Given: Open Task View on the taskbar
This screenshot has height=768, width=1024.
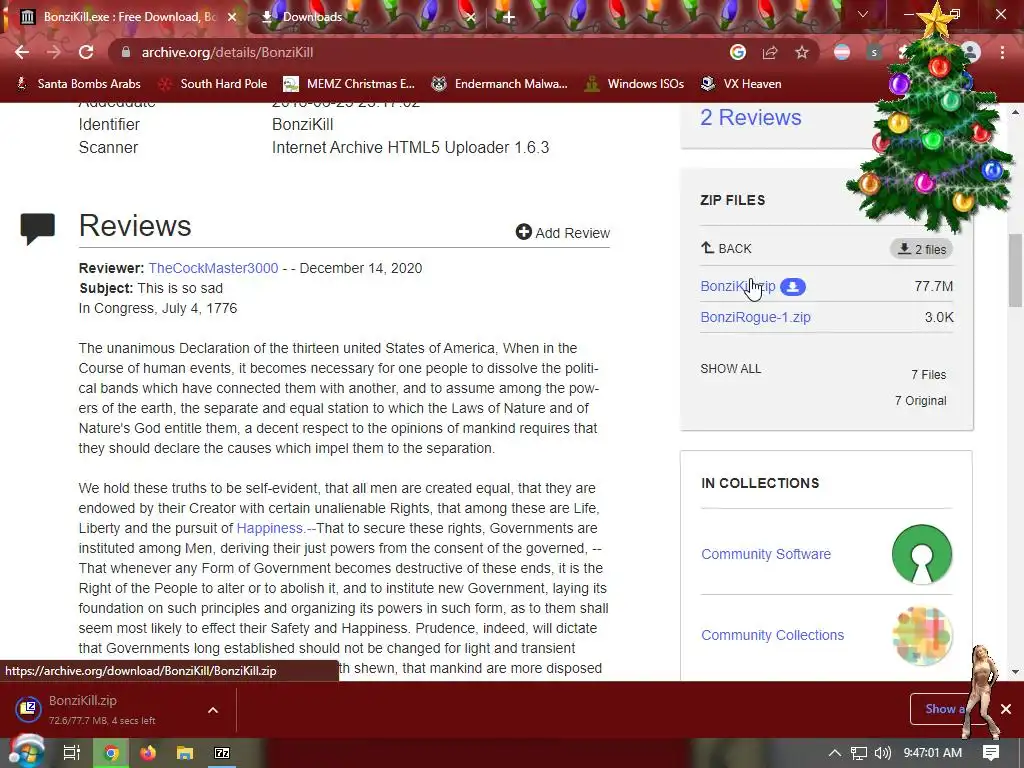Looking at the screenshot, I should pyautogui.click(x=72, y=753).
